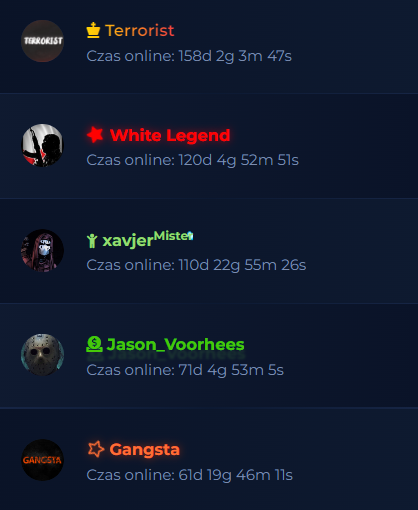The width and height of the screenshot is (418, 510).
Task: Click the green person icon beside xavjer
Action: coord(92,241)
